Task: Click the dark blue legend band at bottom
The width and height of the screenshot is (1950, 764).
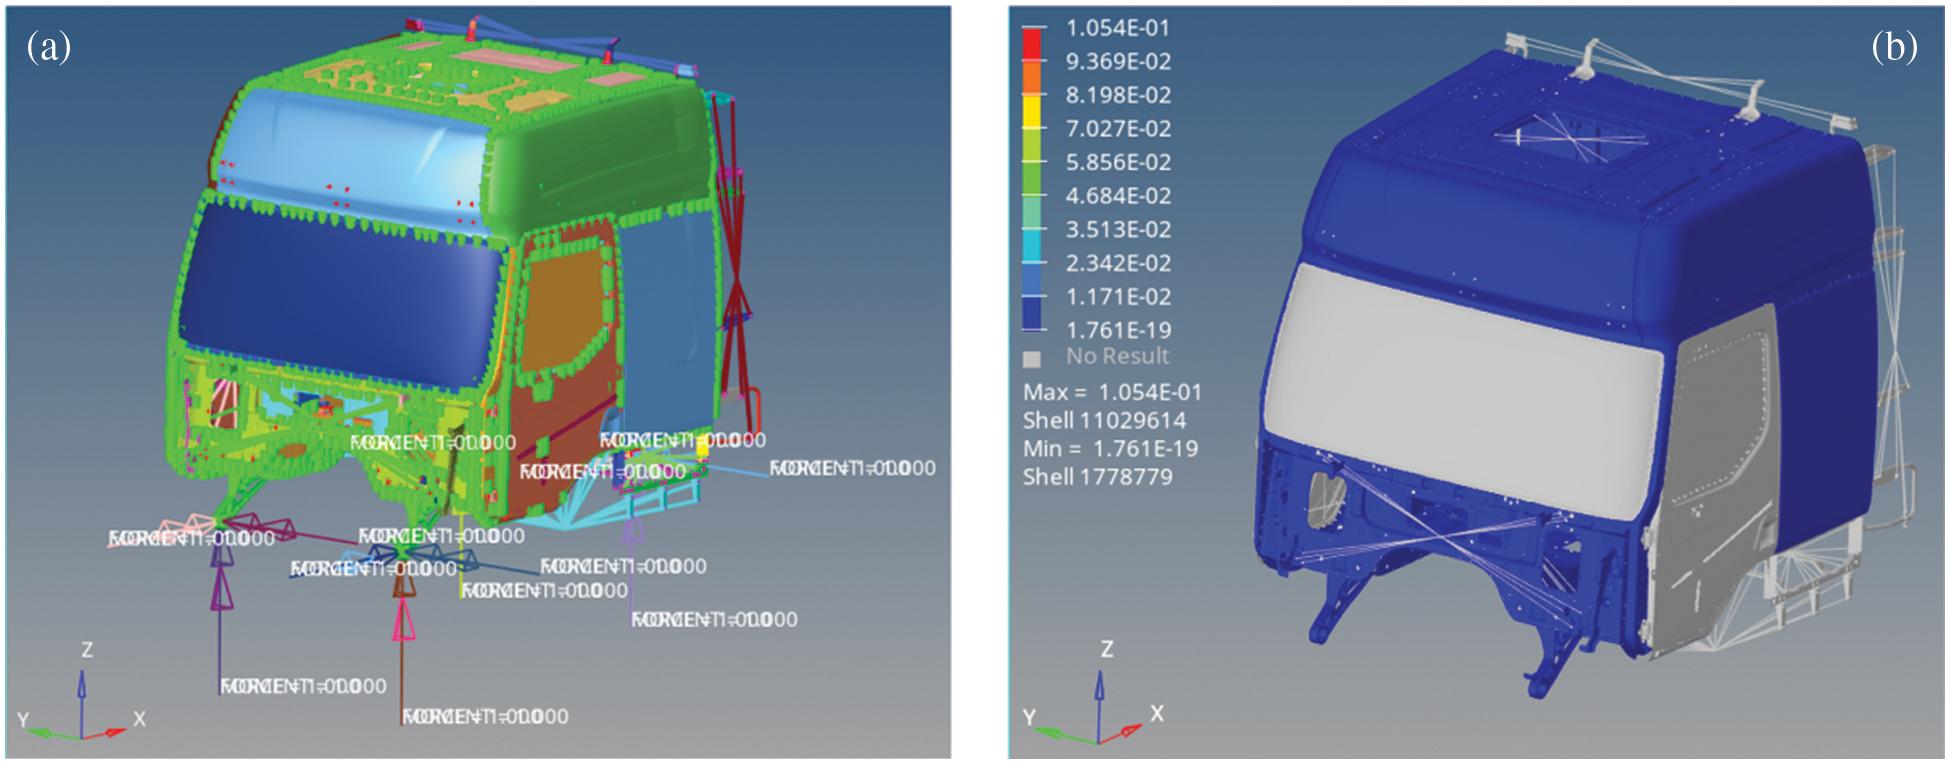Action: pos(1032,313)
